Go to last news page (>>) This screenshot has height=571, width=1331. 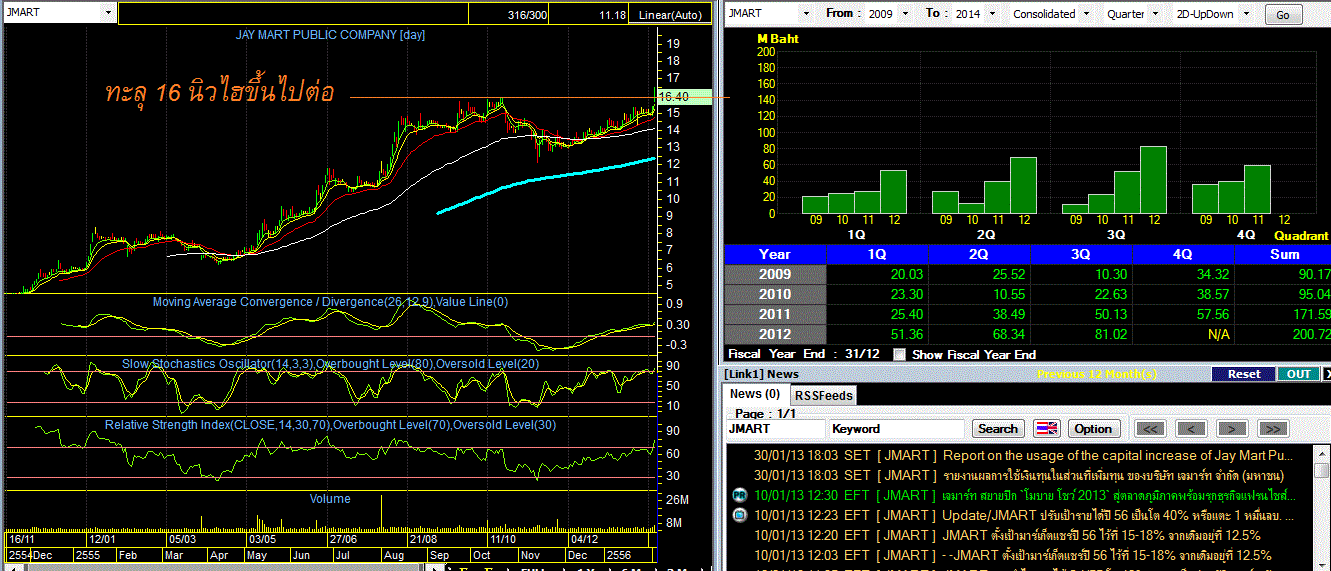click(x=1272, y=429)
